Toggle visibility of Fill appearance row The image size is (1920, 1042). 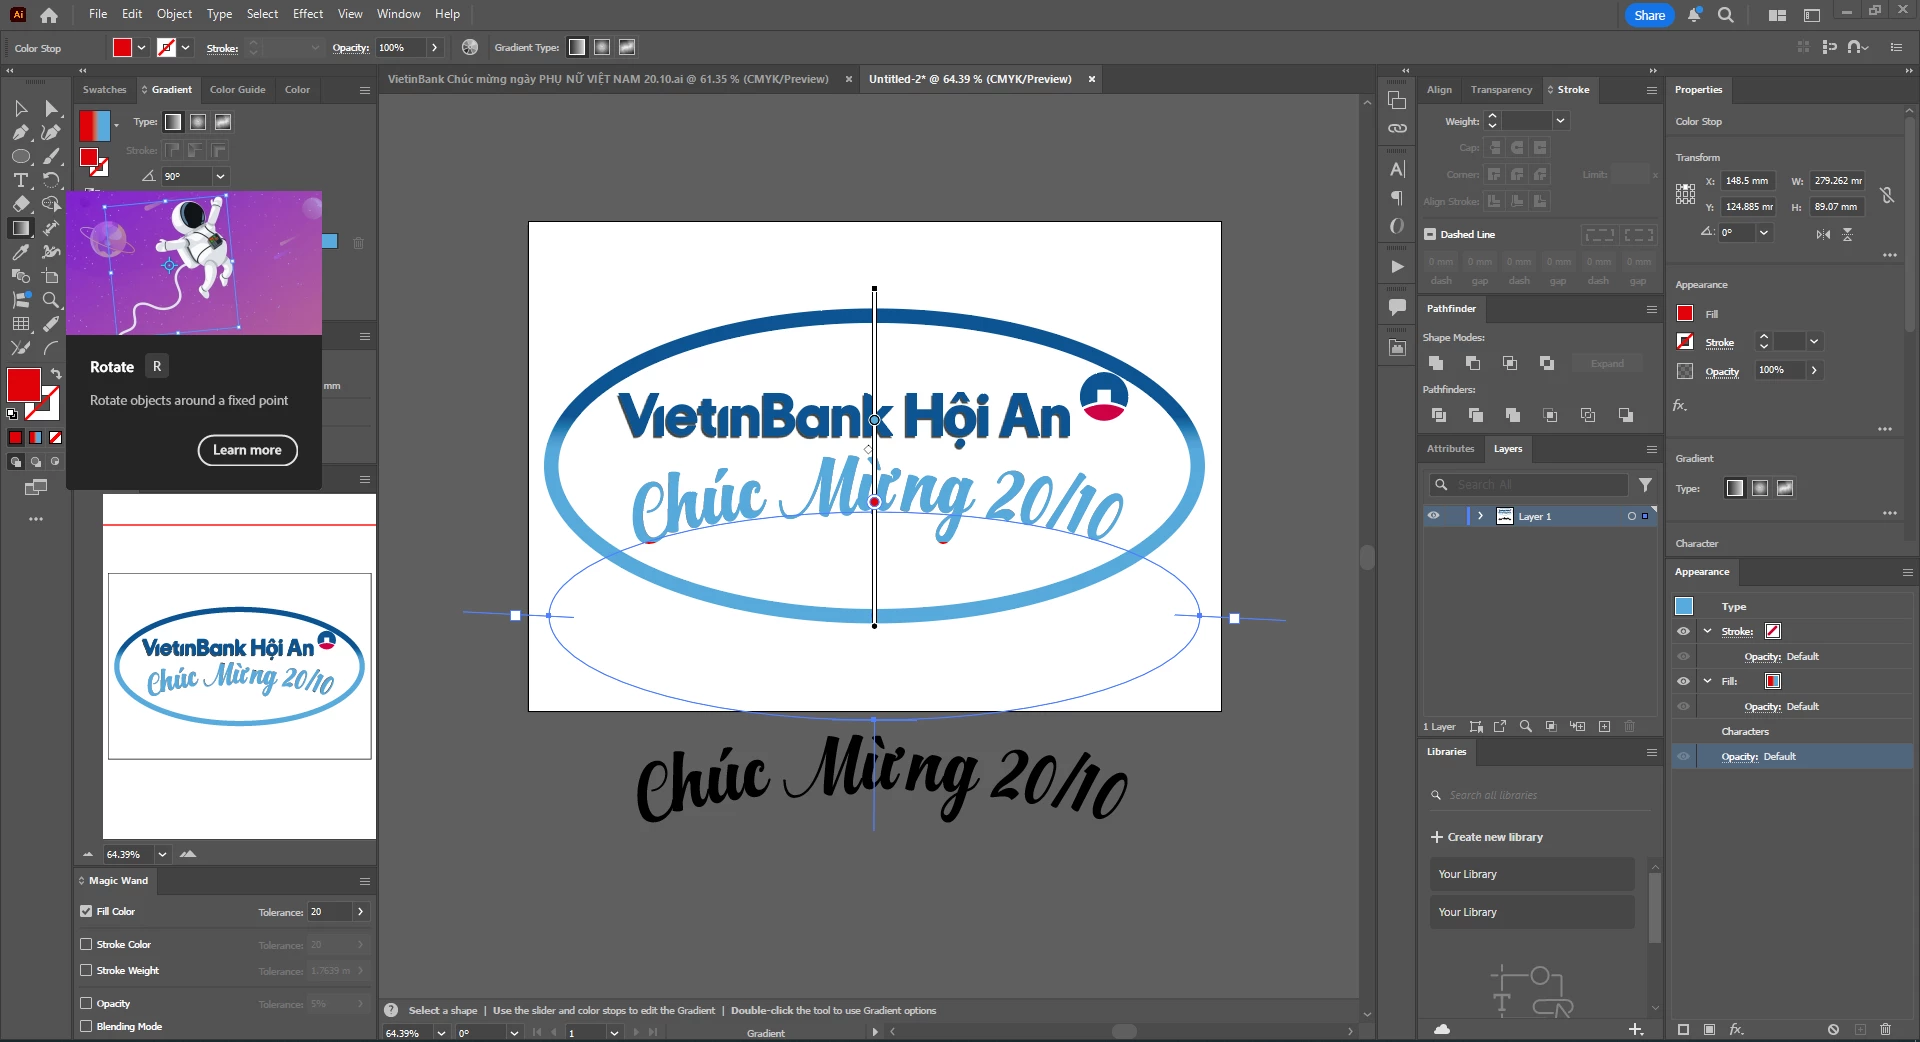(x=1683, y=681)
